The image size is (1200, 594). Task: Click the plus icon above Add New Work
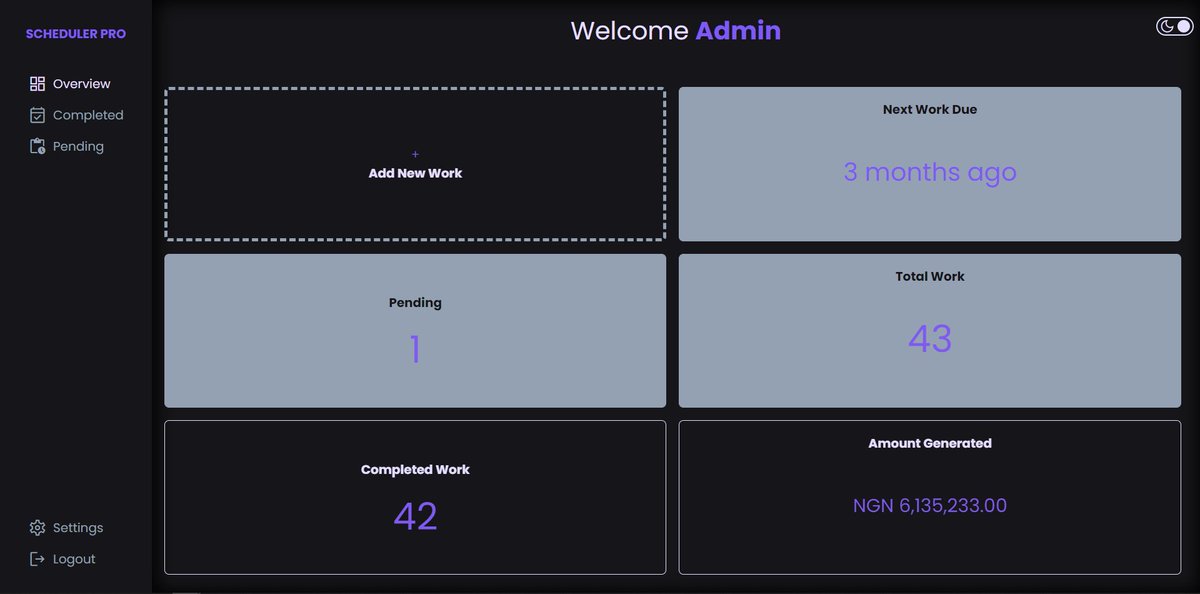coord(415,154)
